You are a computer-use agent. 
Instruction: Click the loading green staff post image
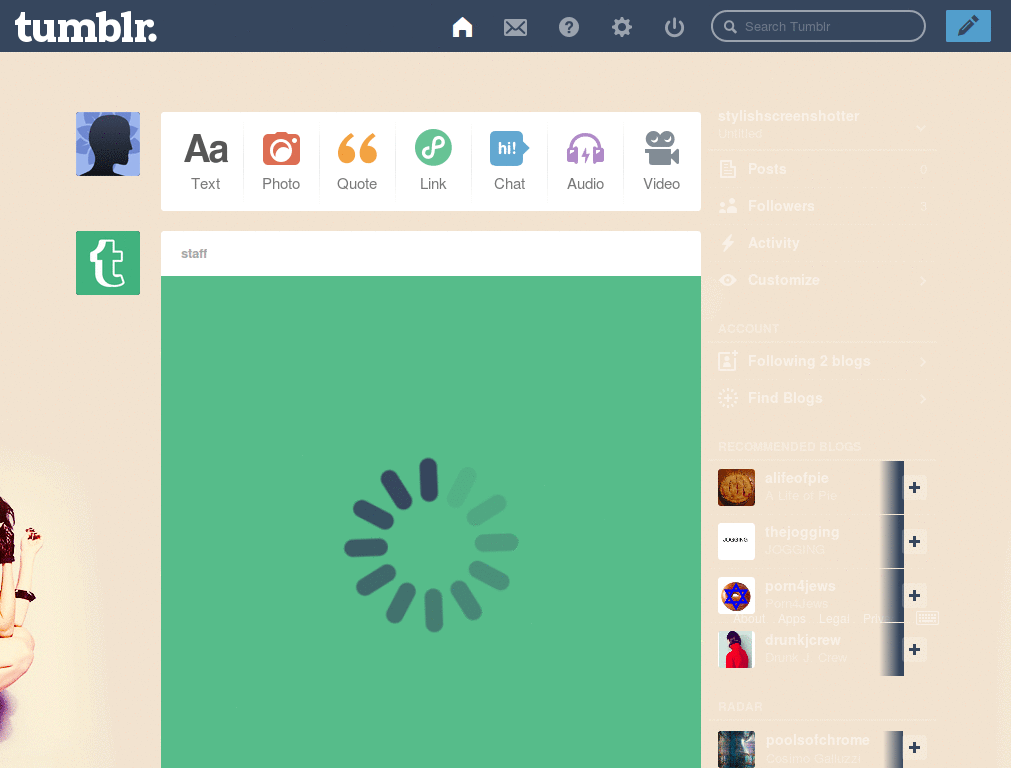point(431,522)
